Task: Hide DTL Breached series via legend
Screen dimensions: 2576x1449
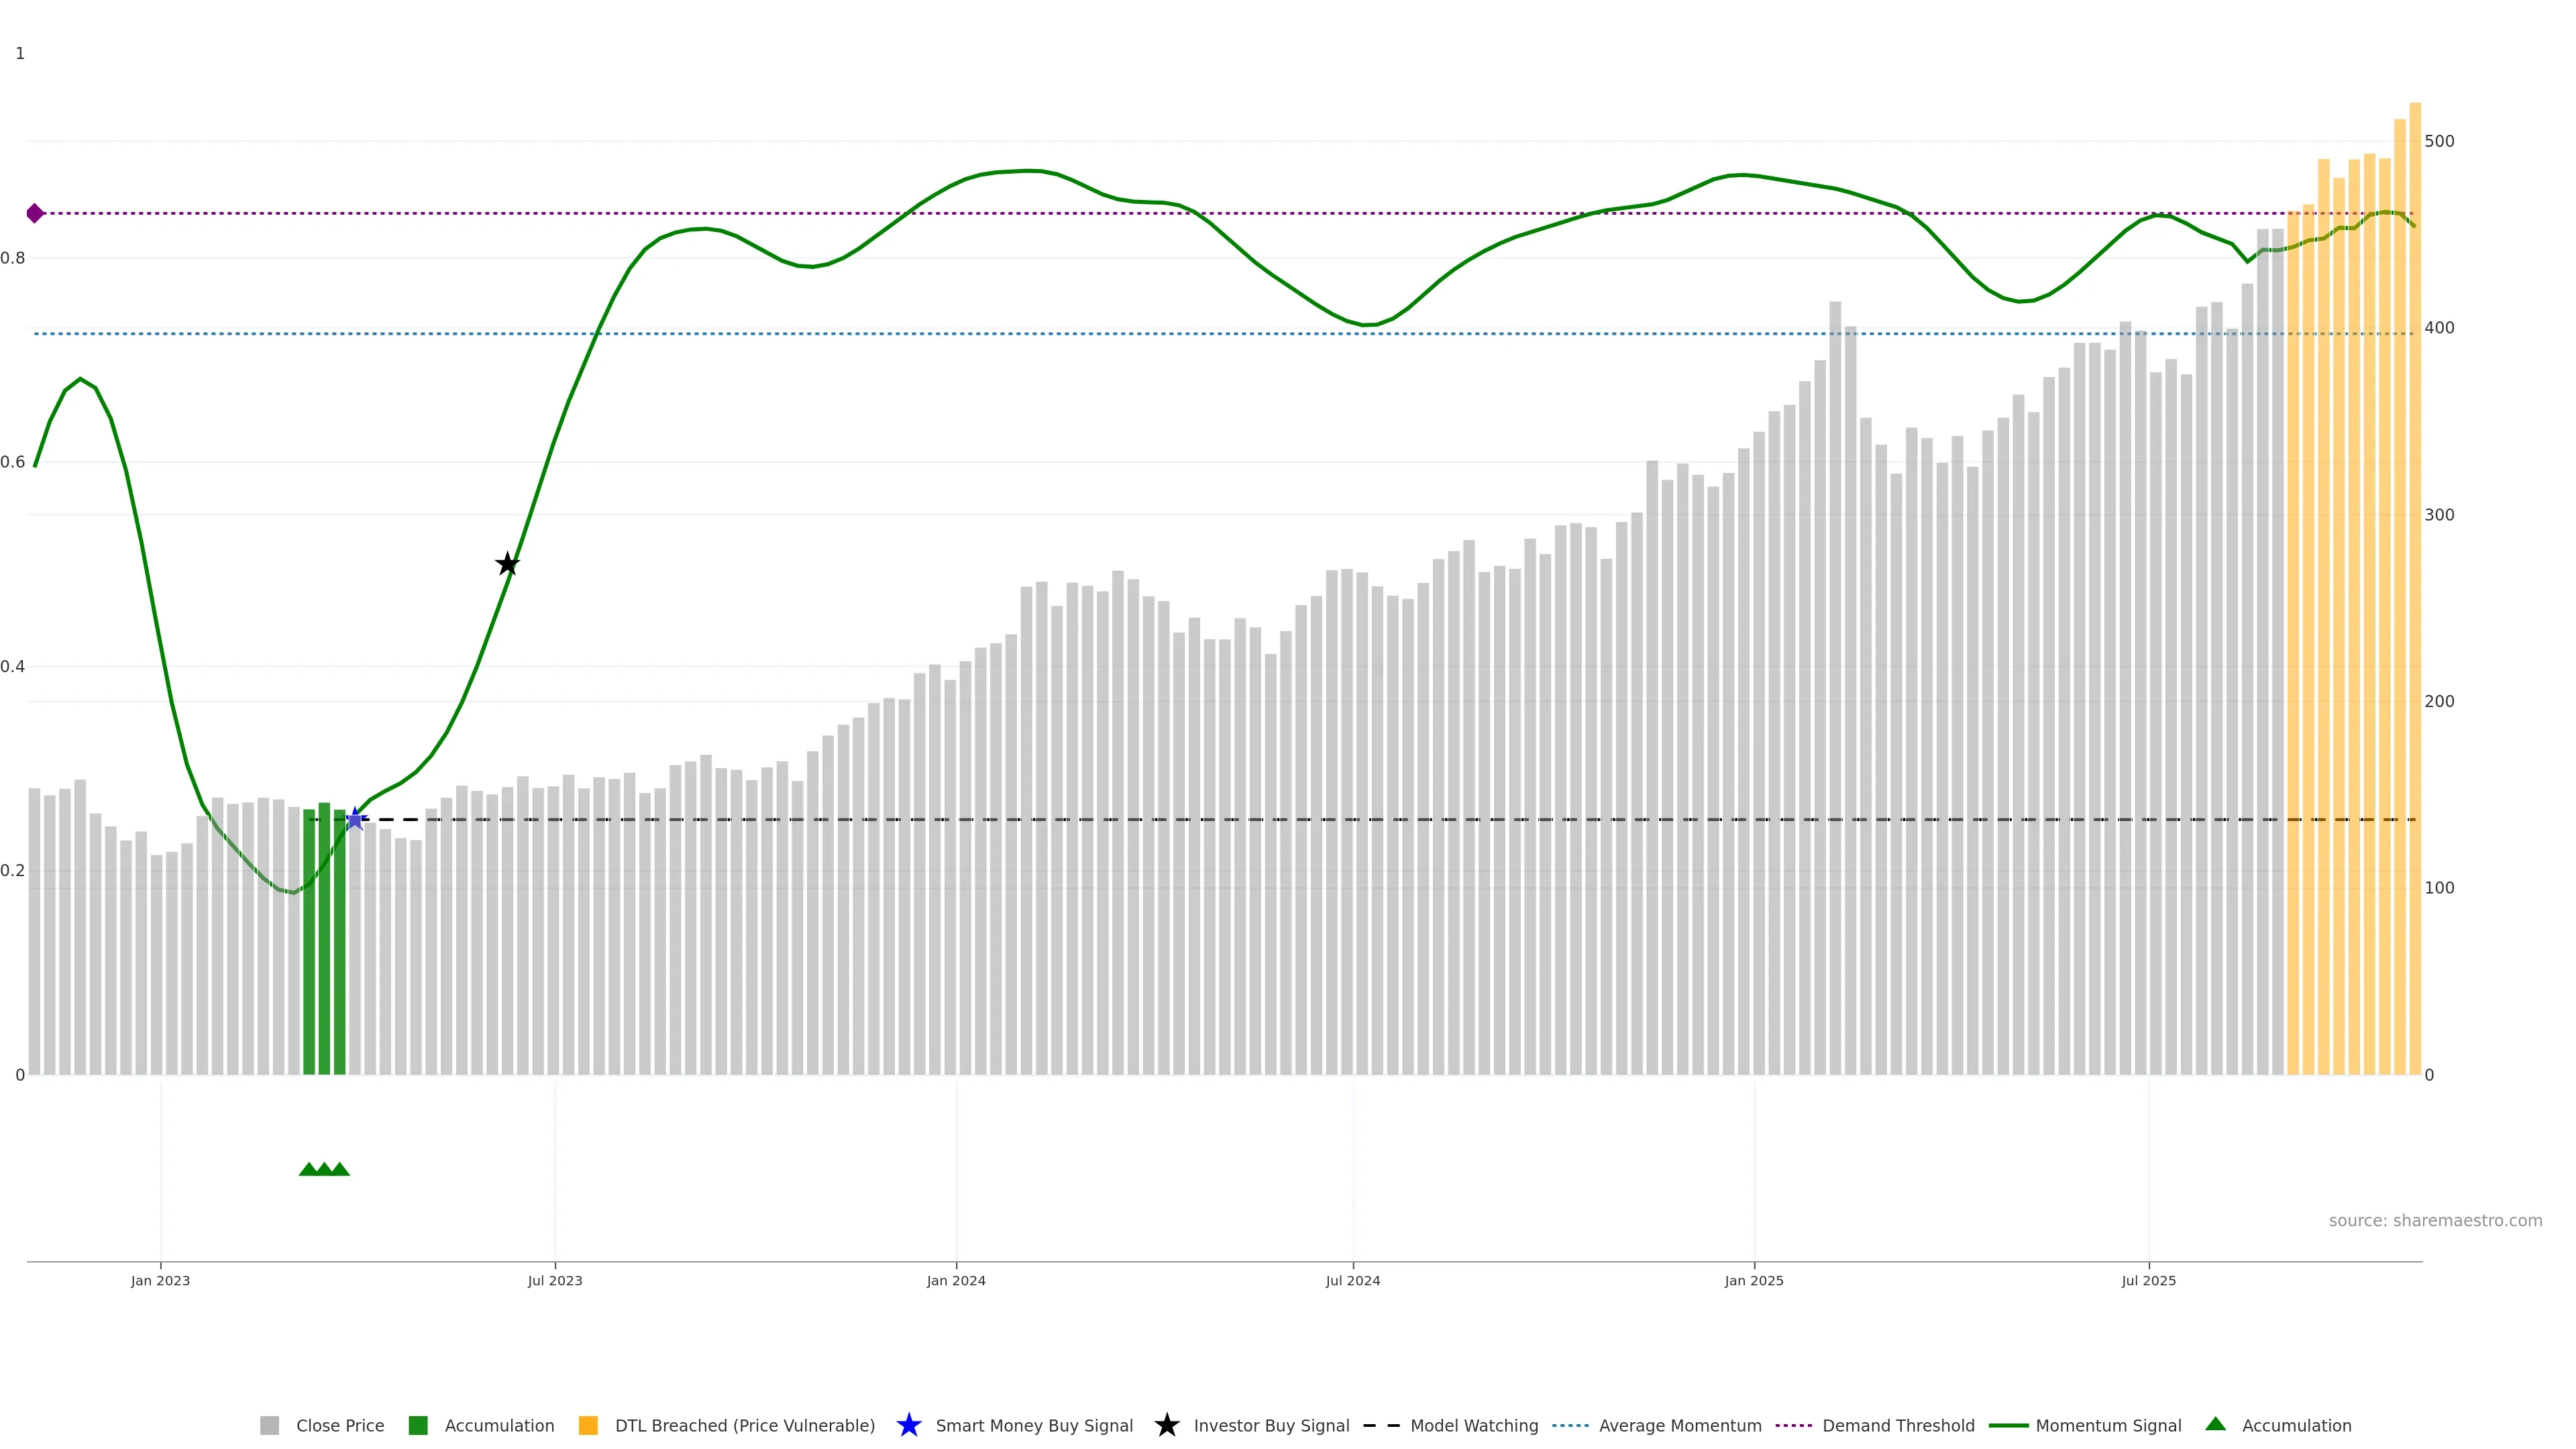Action: 744,1425
